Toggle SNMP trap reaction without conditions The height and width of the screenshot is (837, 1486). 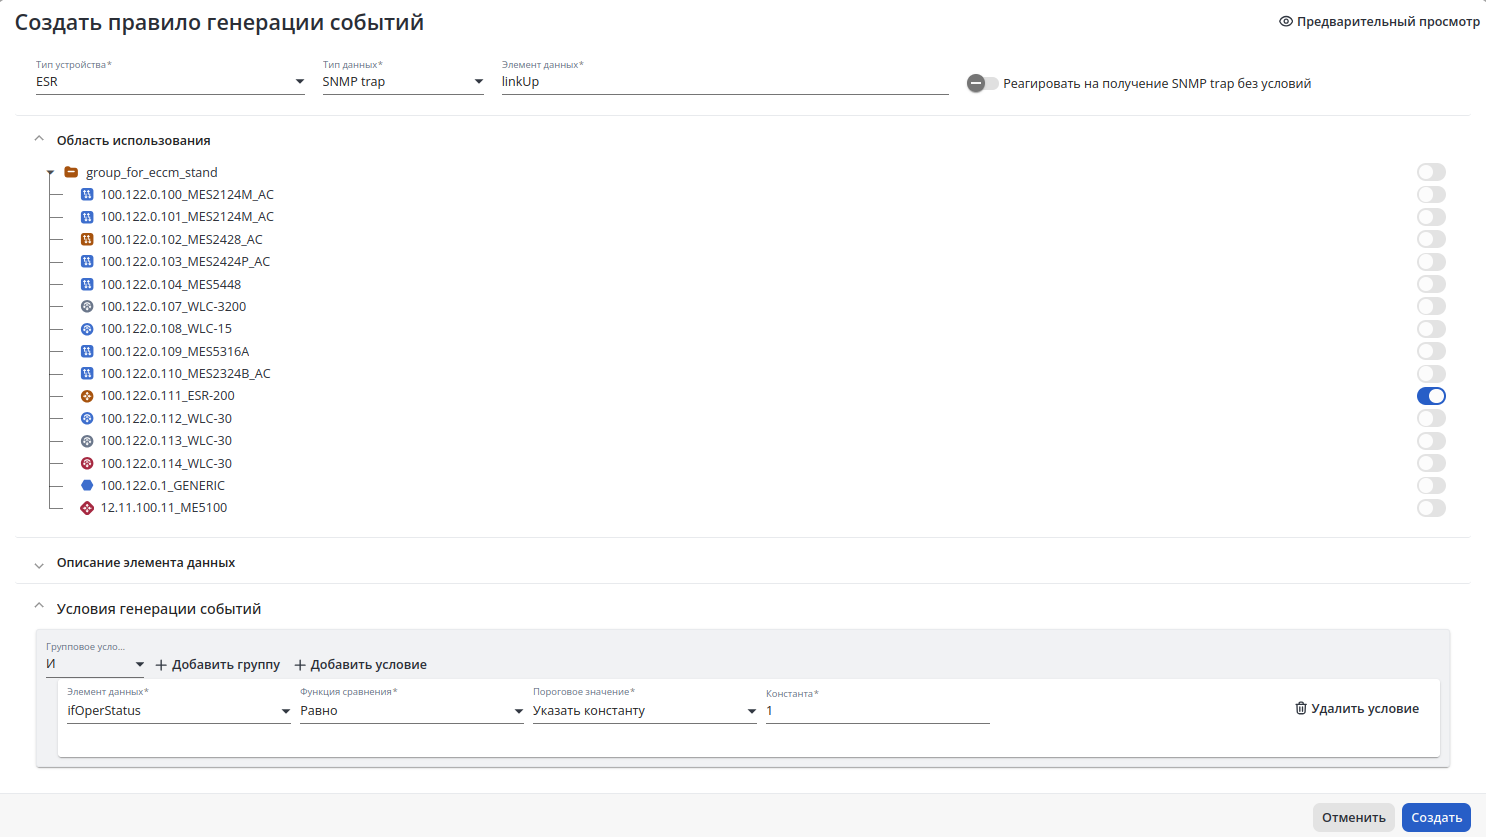click(982, 83)
